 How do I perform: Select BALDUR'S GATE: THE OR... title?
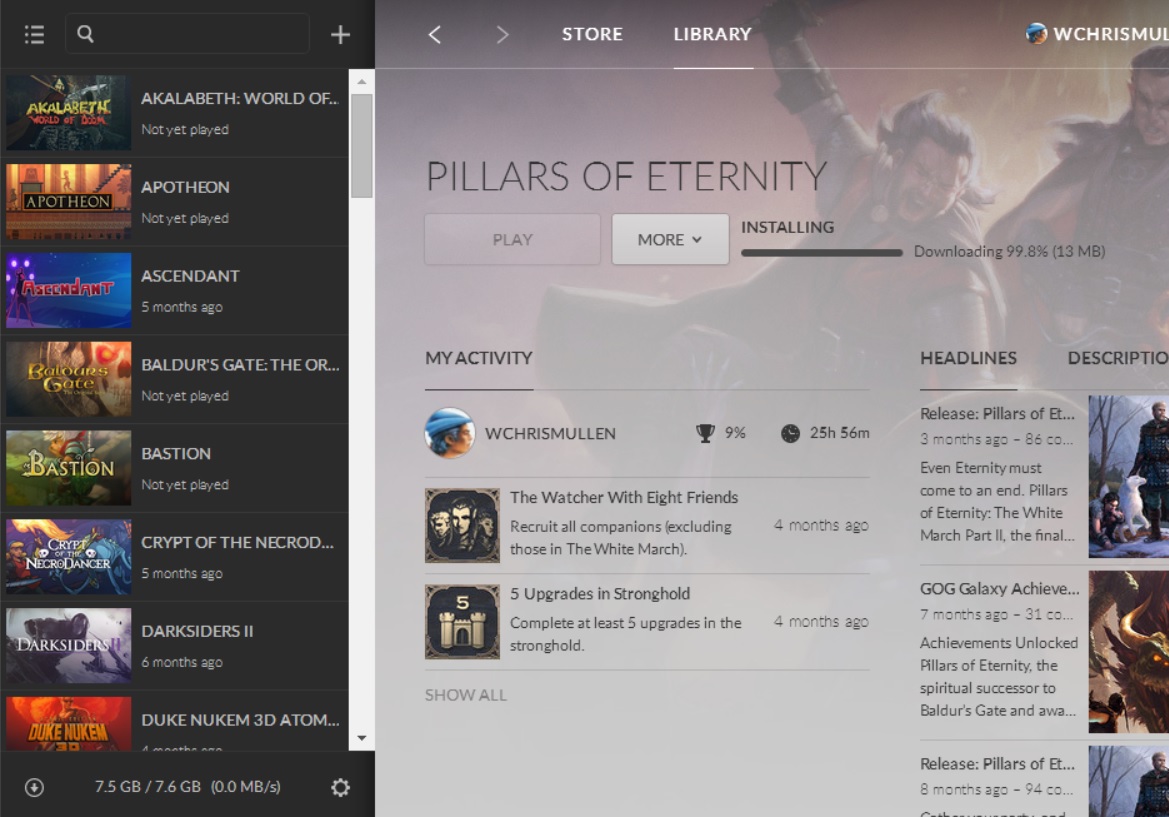click(x=240, y=365)
